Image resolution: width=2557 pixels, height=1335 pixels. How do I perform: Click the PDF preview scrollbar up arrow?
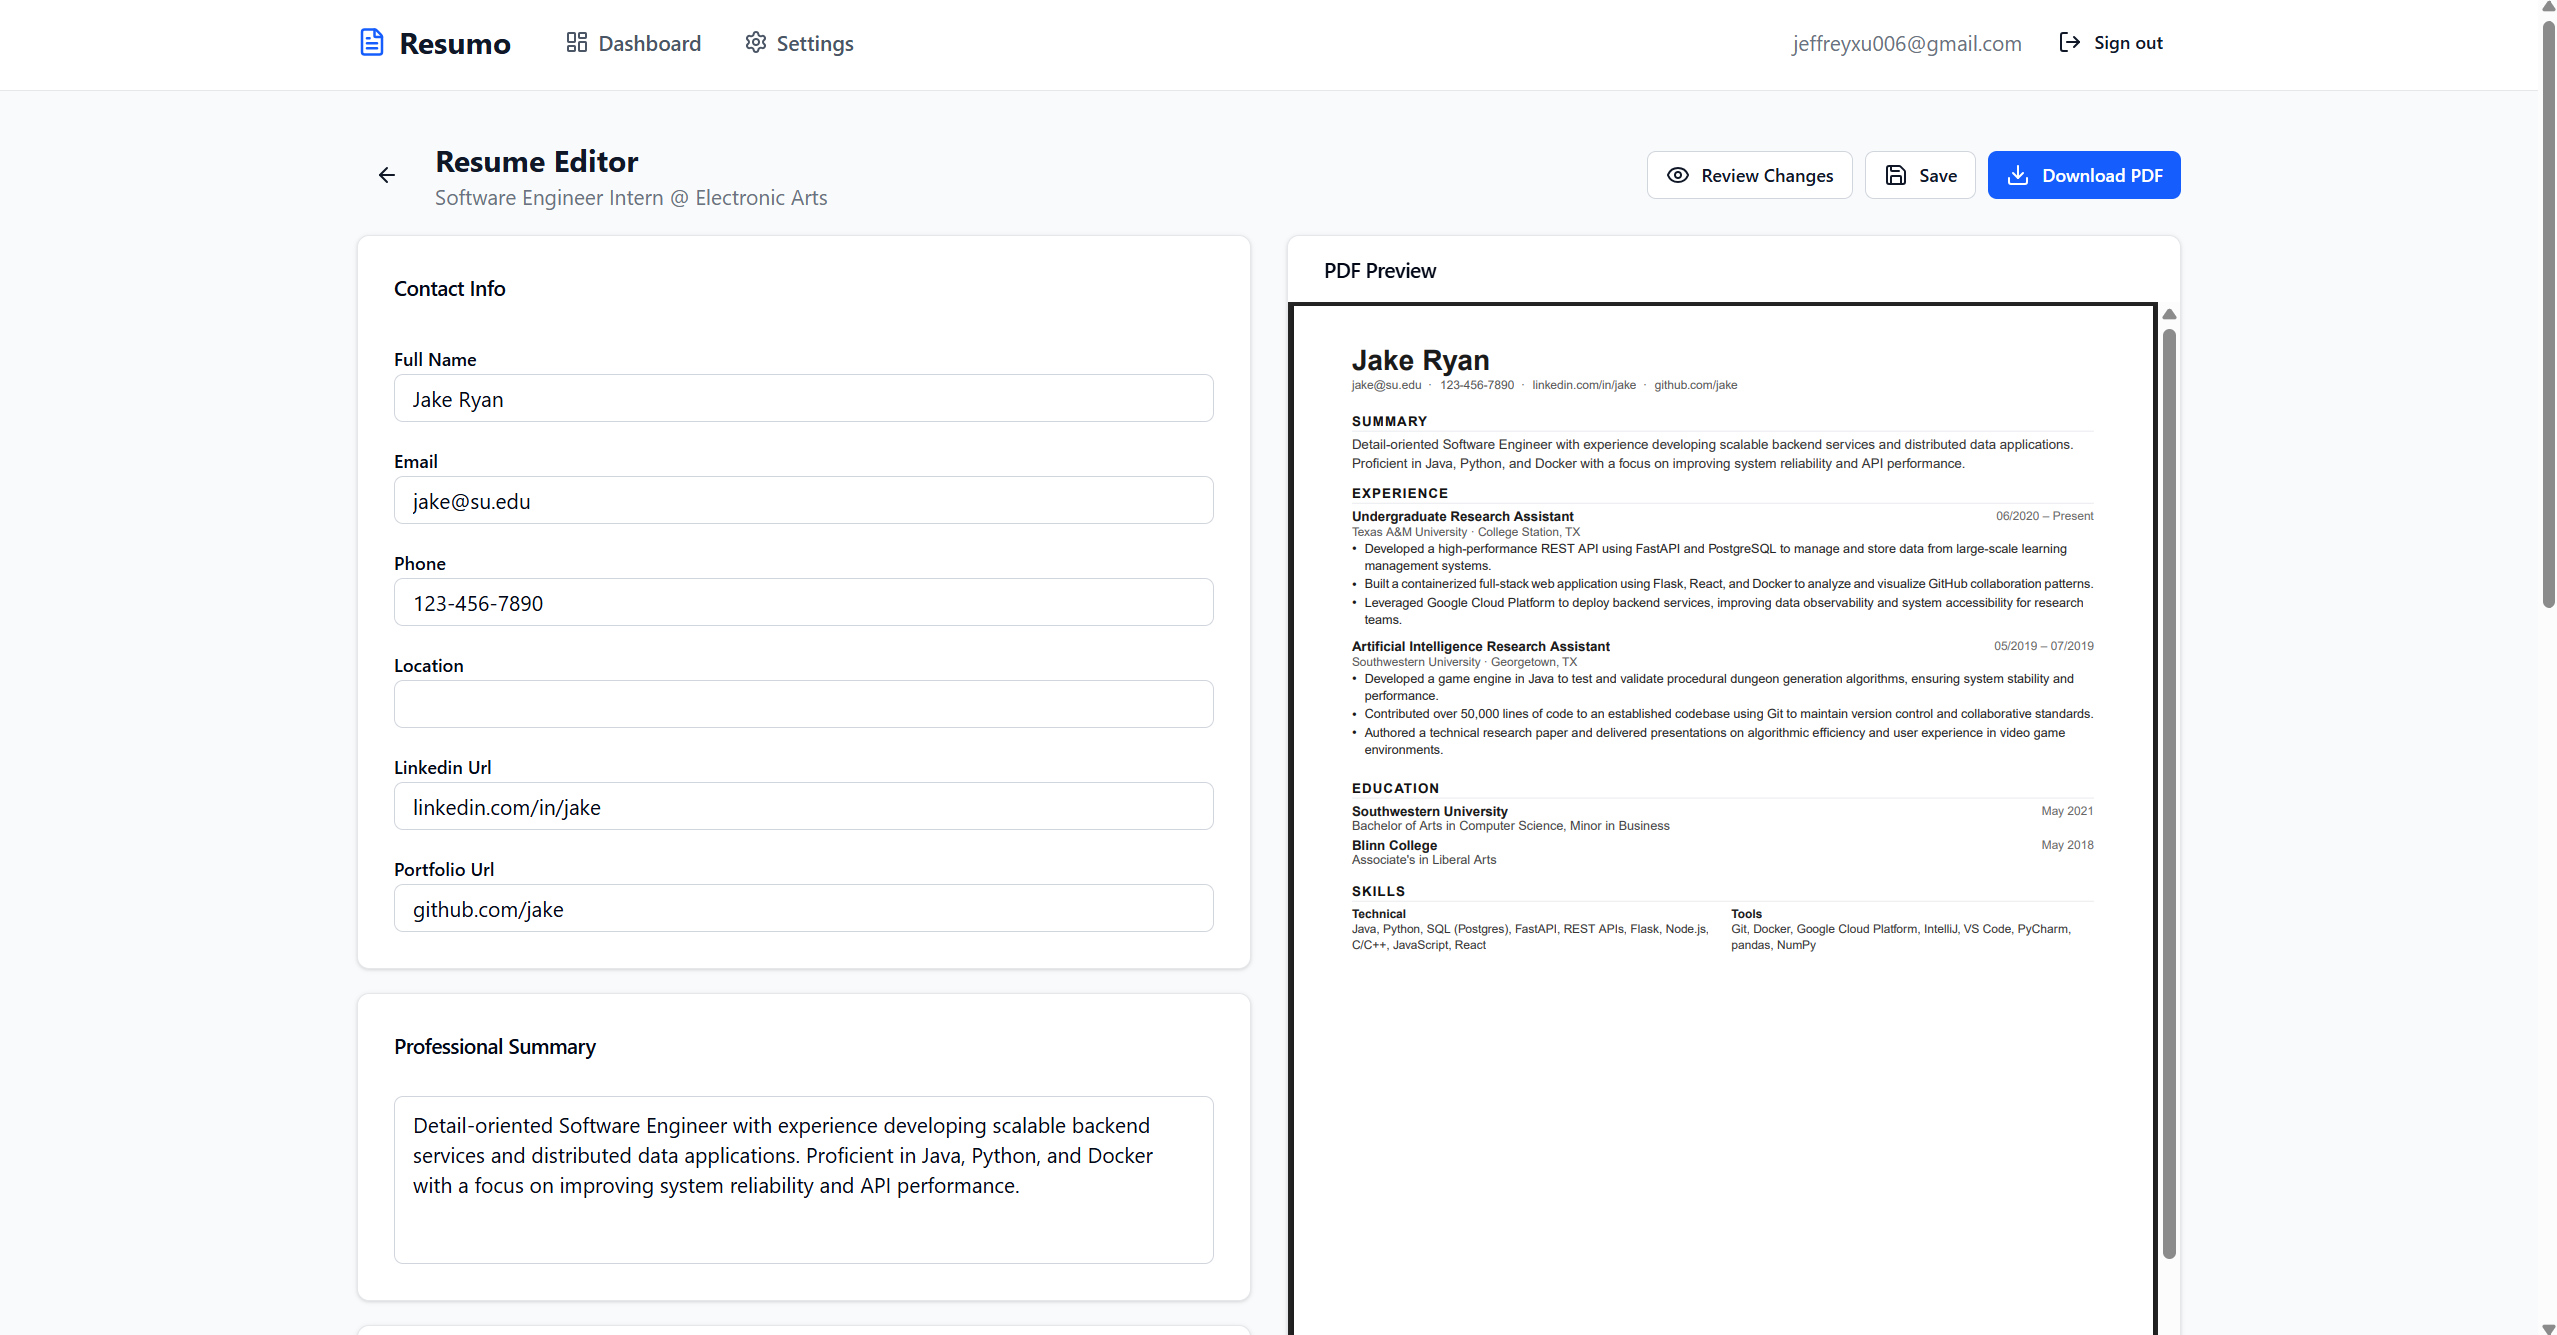2169,315
